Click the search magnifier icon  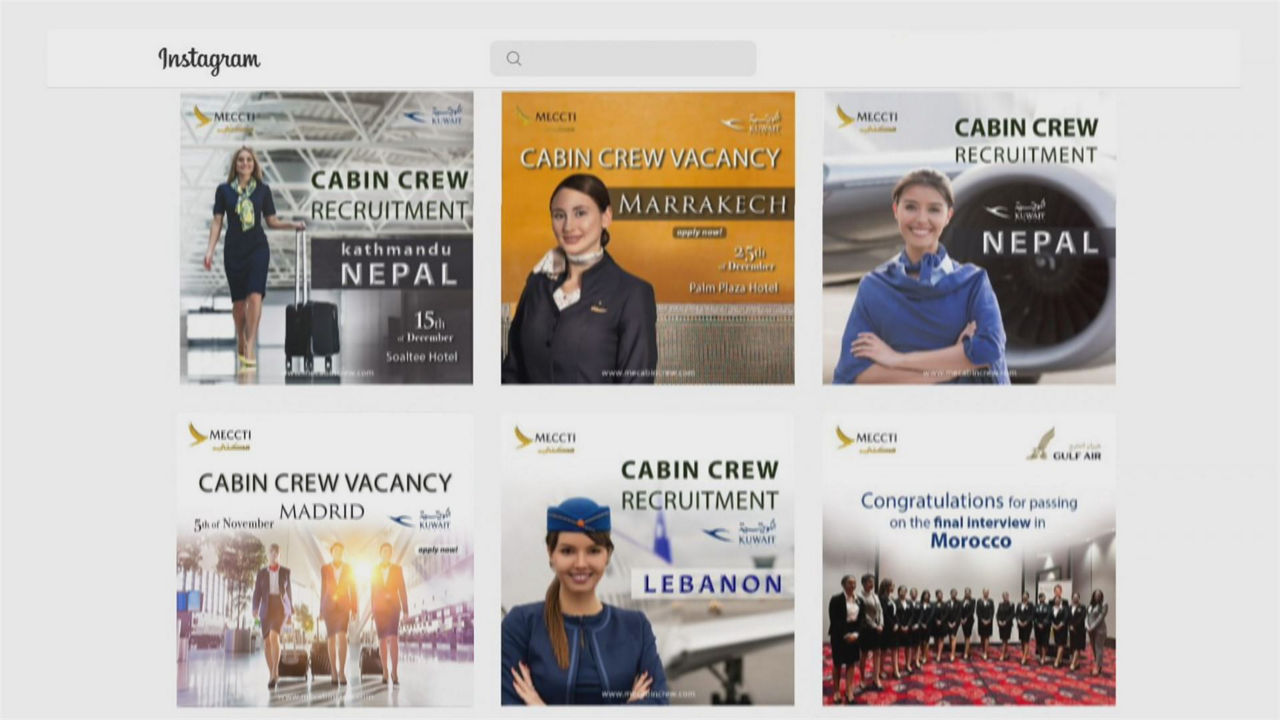click(514, 59)
